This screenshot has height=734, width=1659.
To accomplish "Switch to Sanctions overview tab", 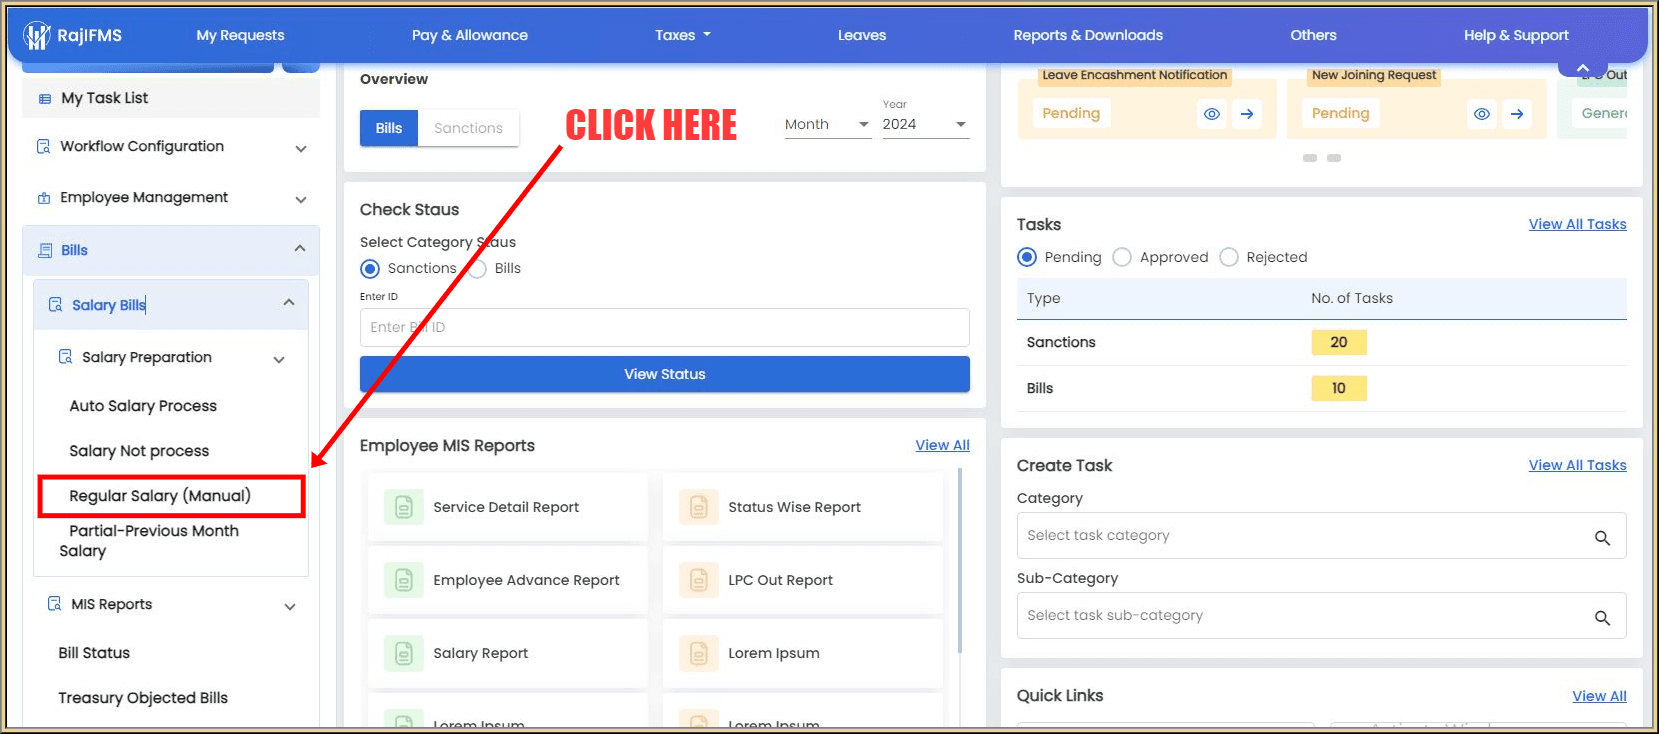I will pos(468,128).
